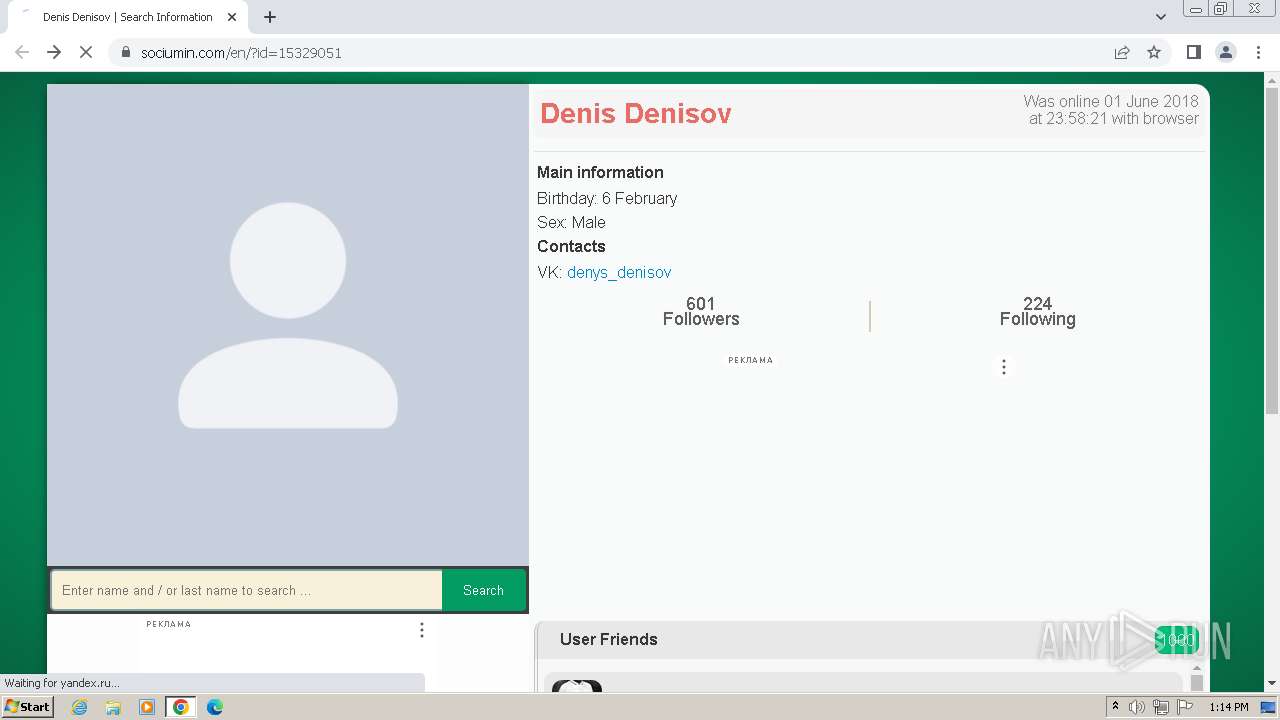This screenshot has width=1280, height=720.
Task: Click Chrome icon in taskbar
Action: point(181,707)
